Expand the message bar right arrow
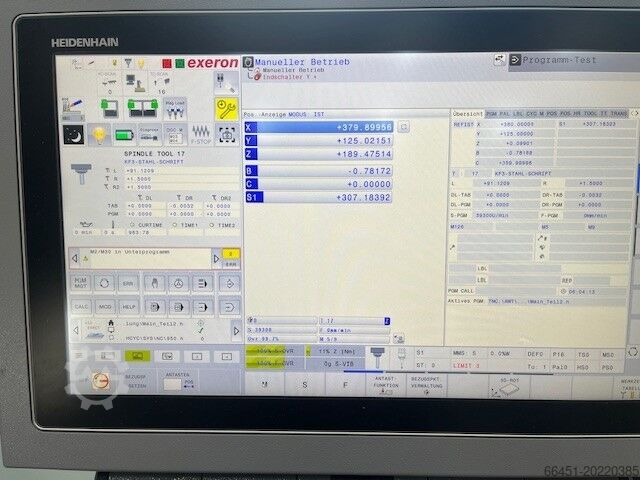This screenshot has width=640, height=480. click(216, 257)
